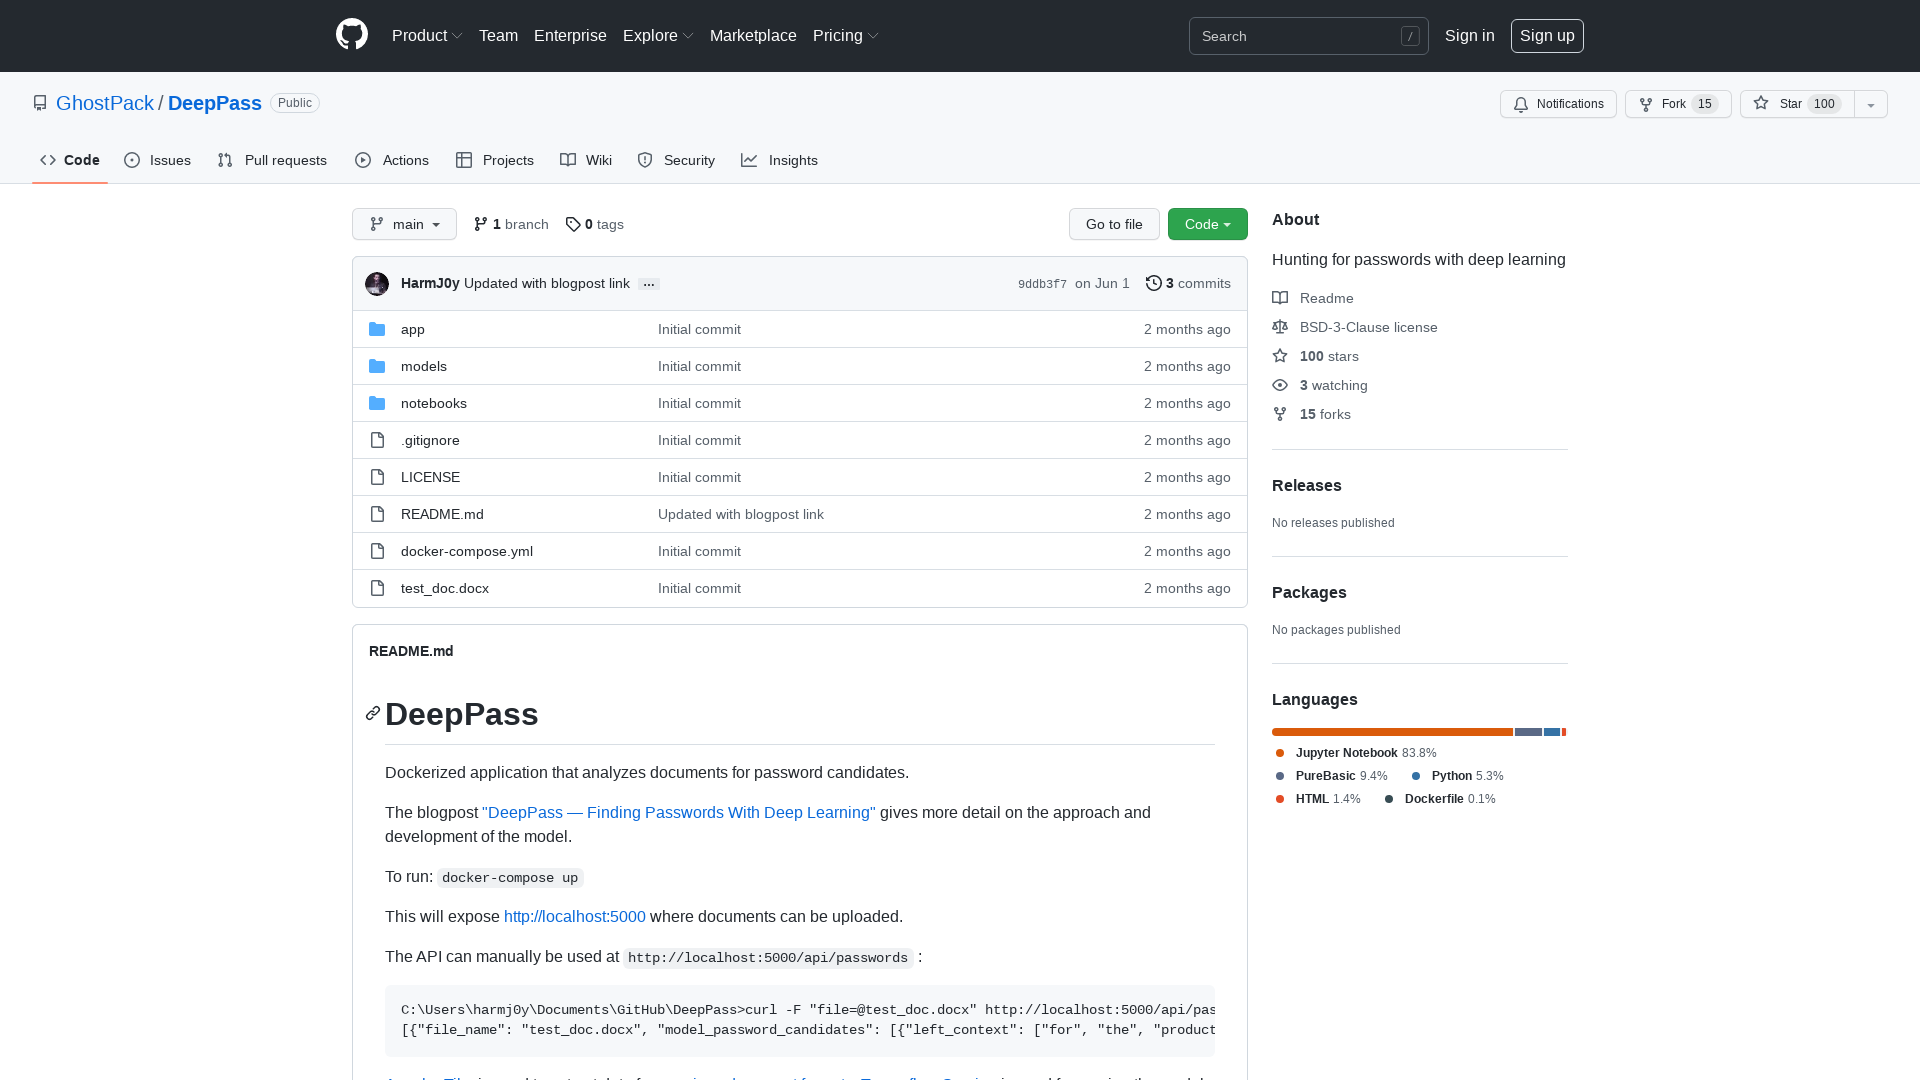
Task: Open the green Code dropdown button
Action: tap(1208, 224)
